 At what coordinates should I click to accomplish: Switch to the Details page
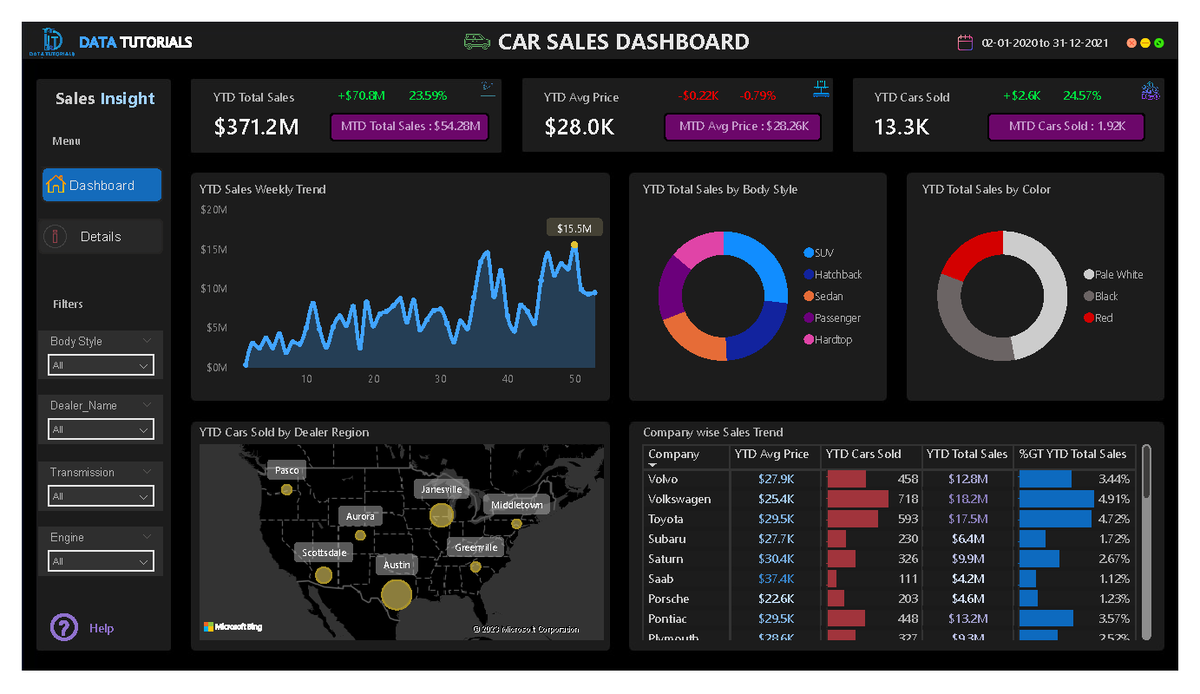click(101, 235)
